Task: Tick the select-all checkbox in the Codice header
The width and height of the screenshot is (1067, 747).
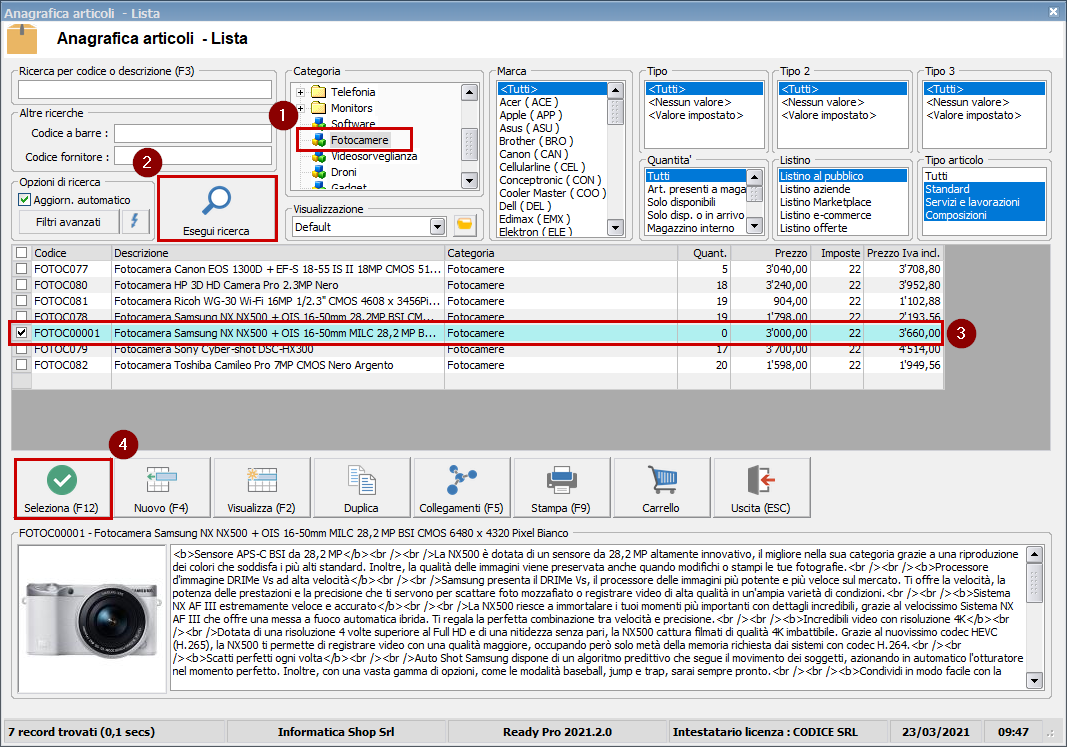Action: coord(22,253)
